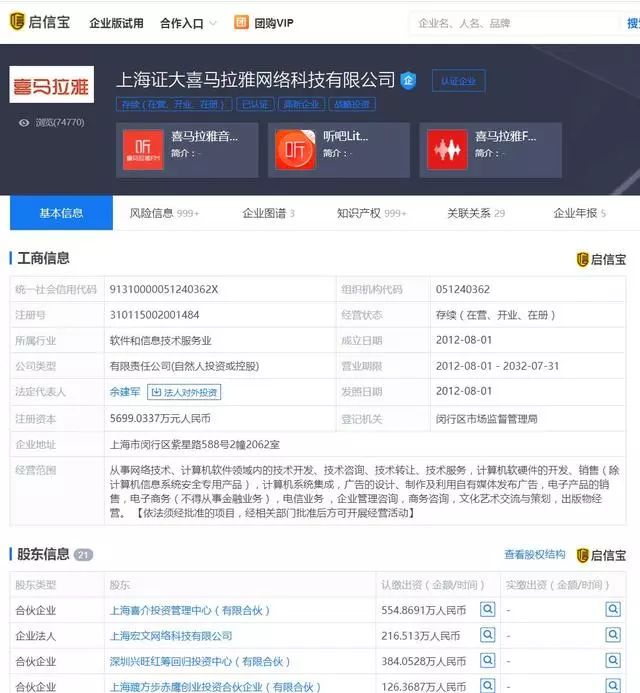Go to the 企业年报 tab
The height and width of the screenshot is (693, 640).
pos(579,213)
